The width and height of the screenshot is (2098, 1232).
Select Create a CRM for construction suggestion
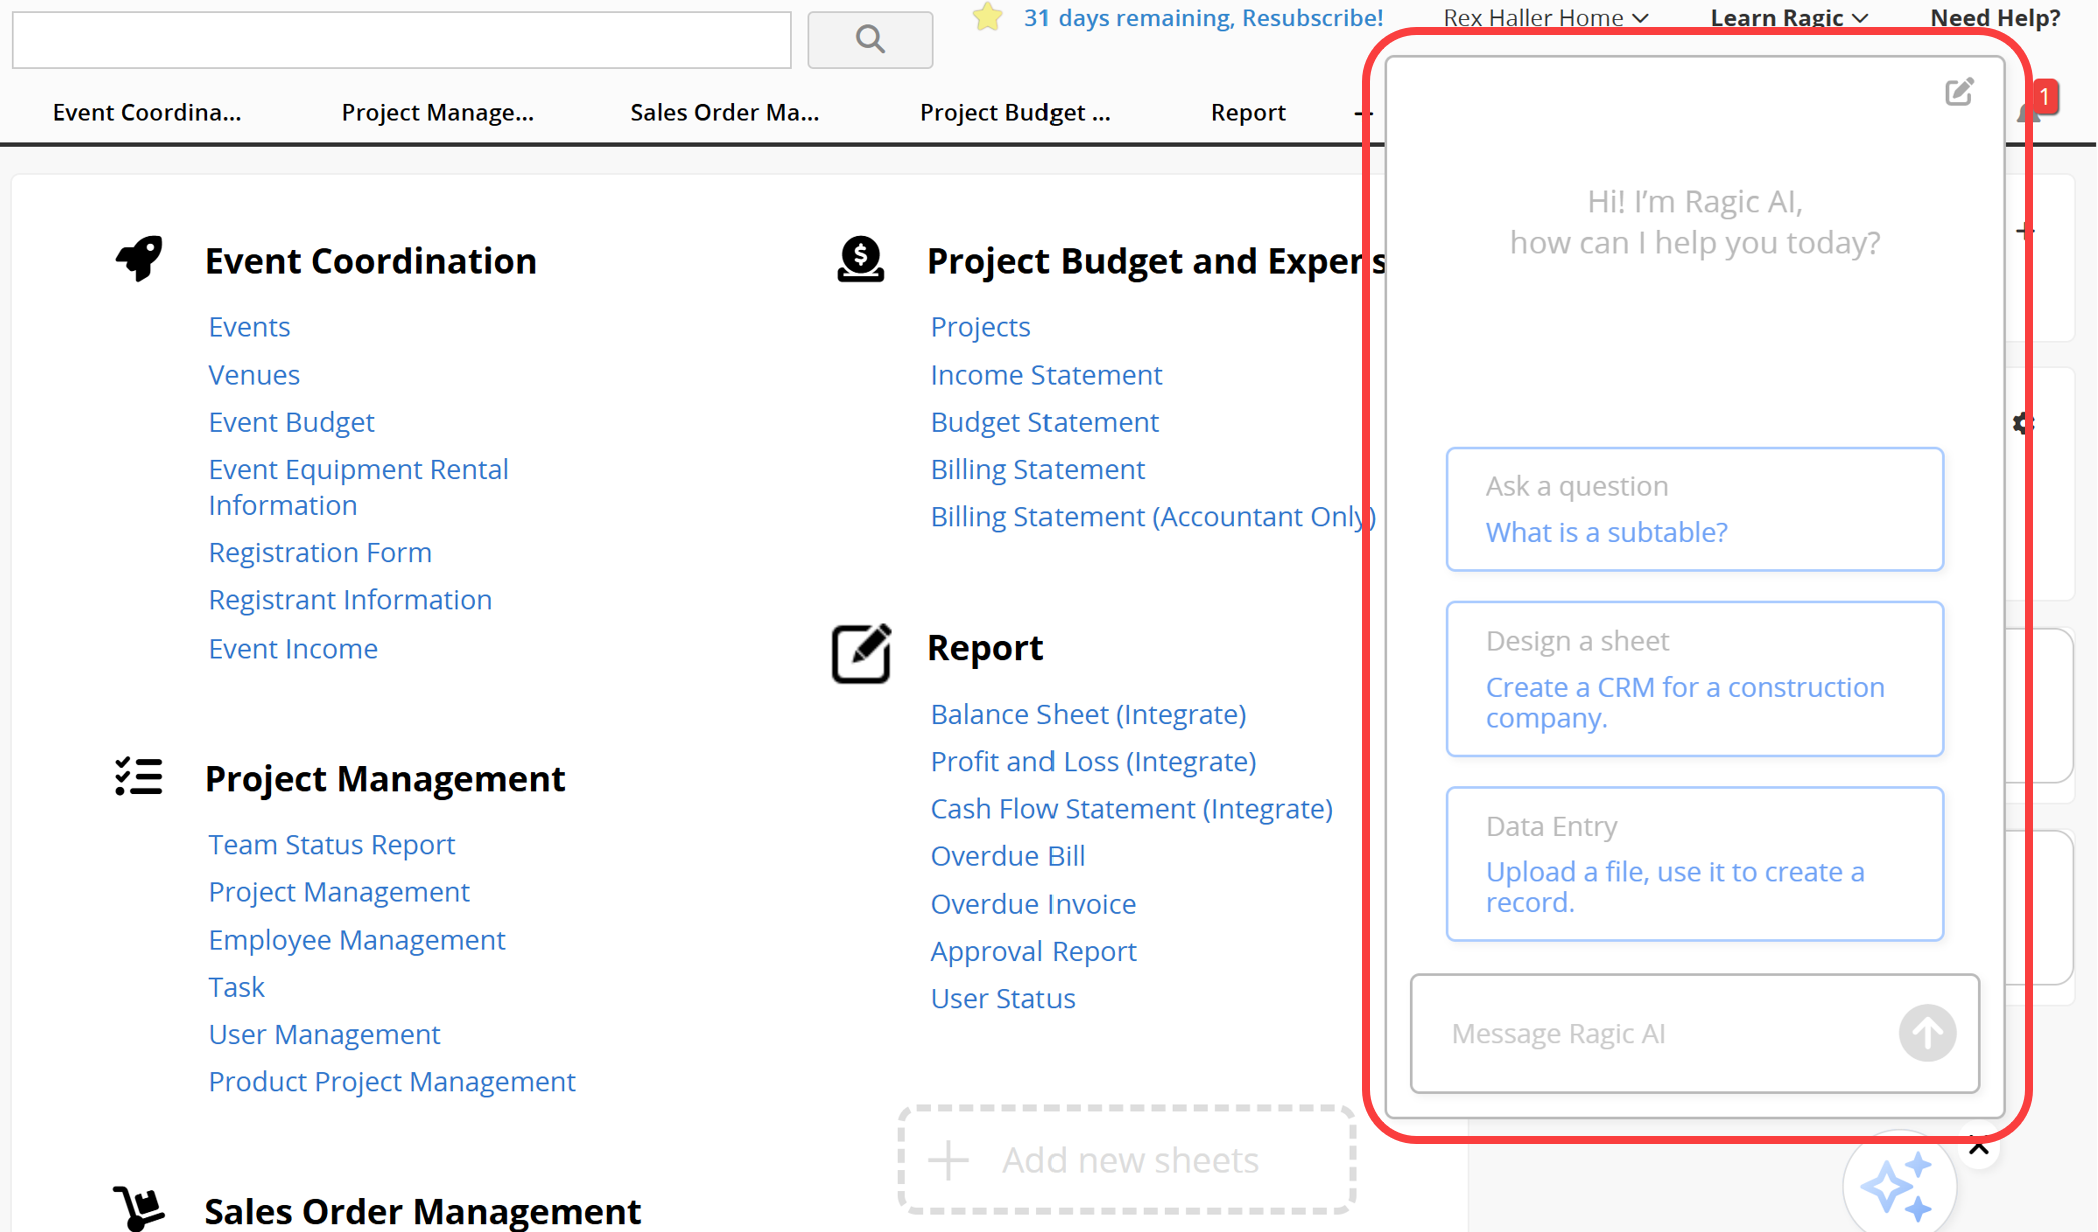coord(1695,679)
